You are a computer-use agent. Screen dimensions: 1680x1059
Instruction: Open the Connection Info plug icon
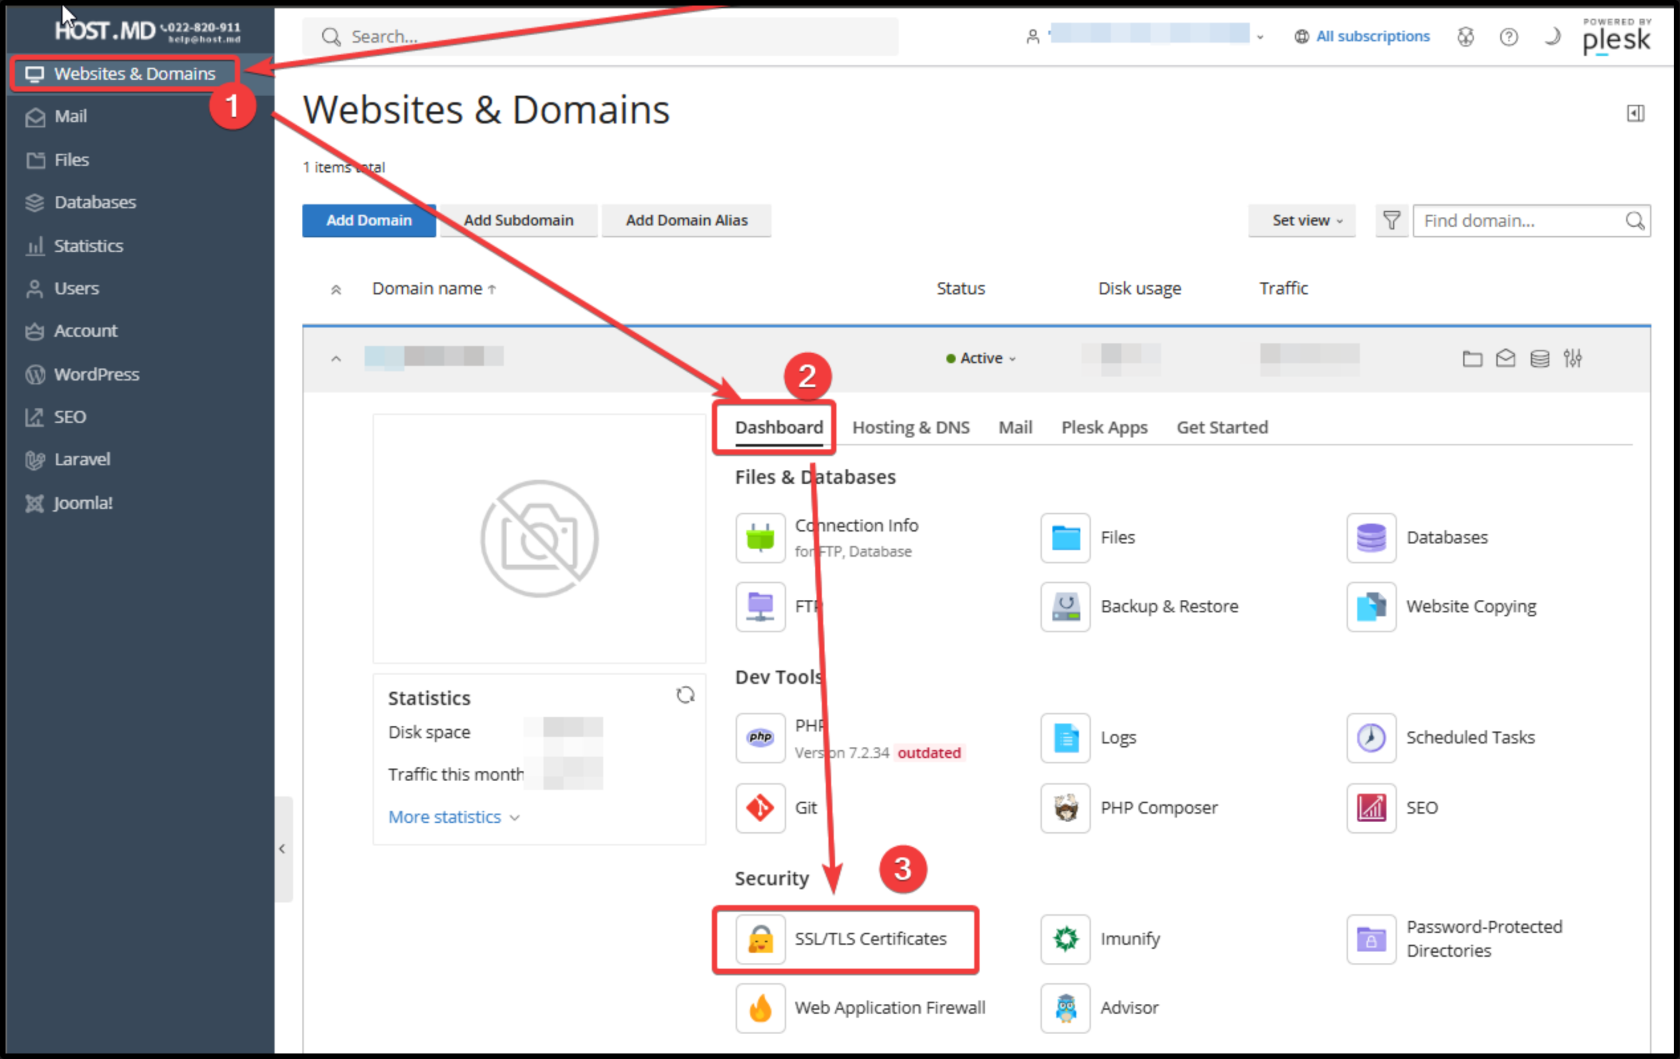pos(760,538)
